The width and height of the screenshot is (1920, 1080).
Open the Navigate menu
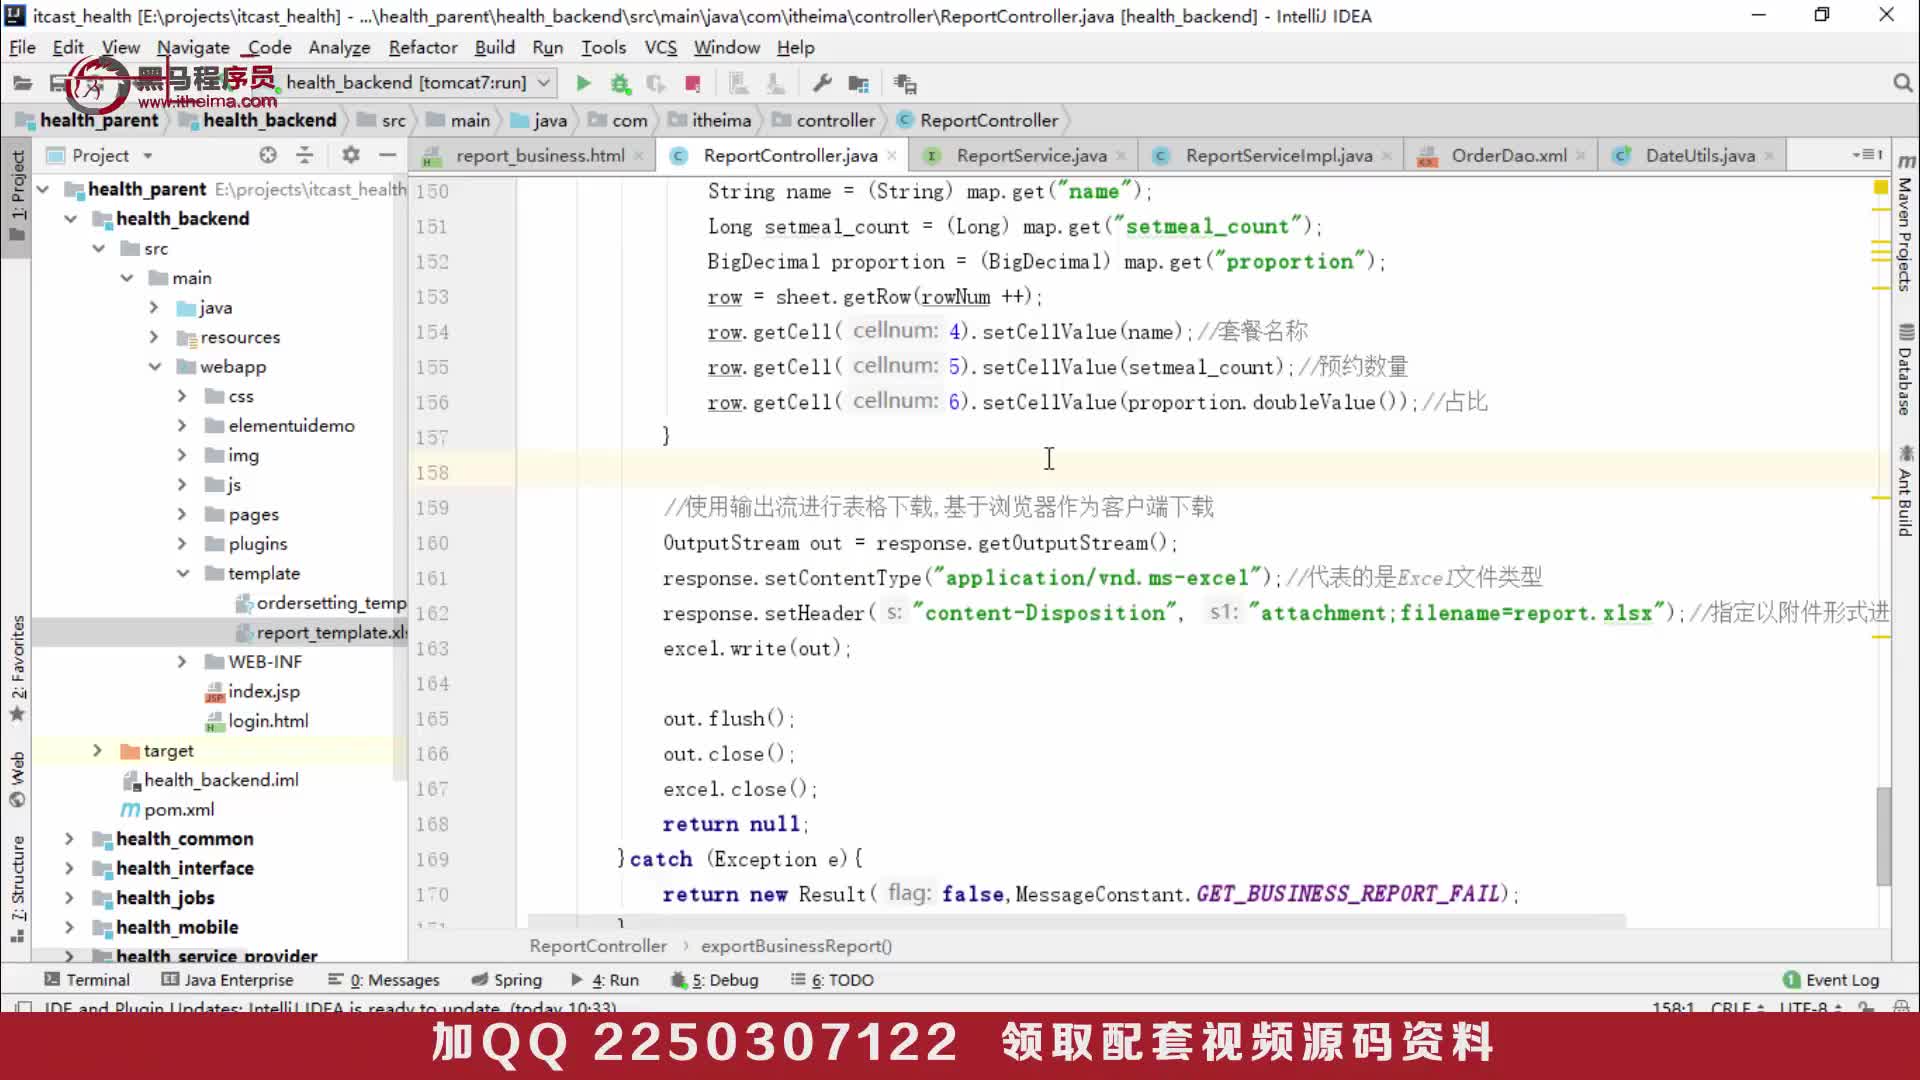click(x=193, y=47)
